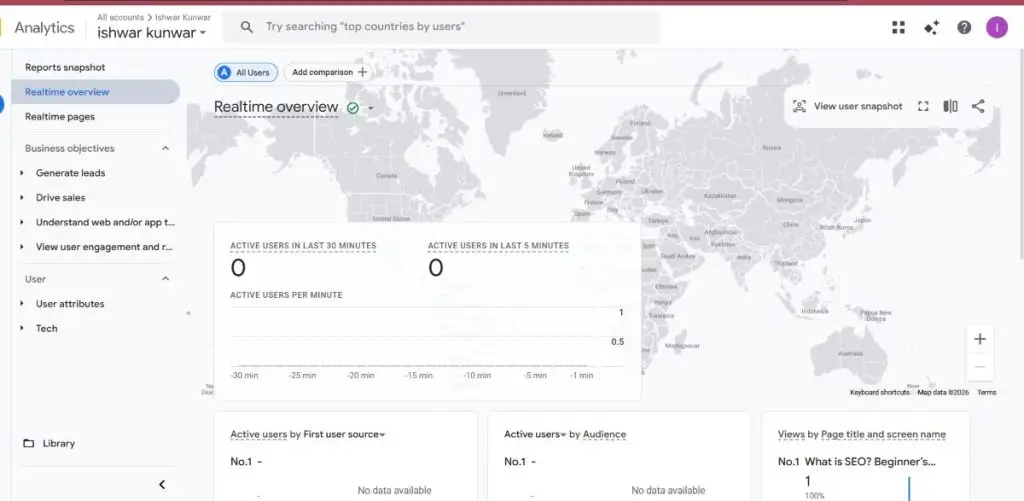Click '-15 min' axis label
Screen dimensions: 1024x501
click(419, 376)
